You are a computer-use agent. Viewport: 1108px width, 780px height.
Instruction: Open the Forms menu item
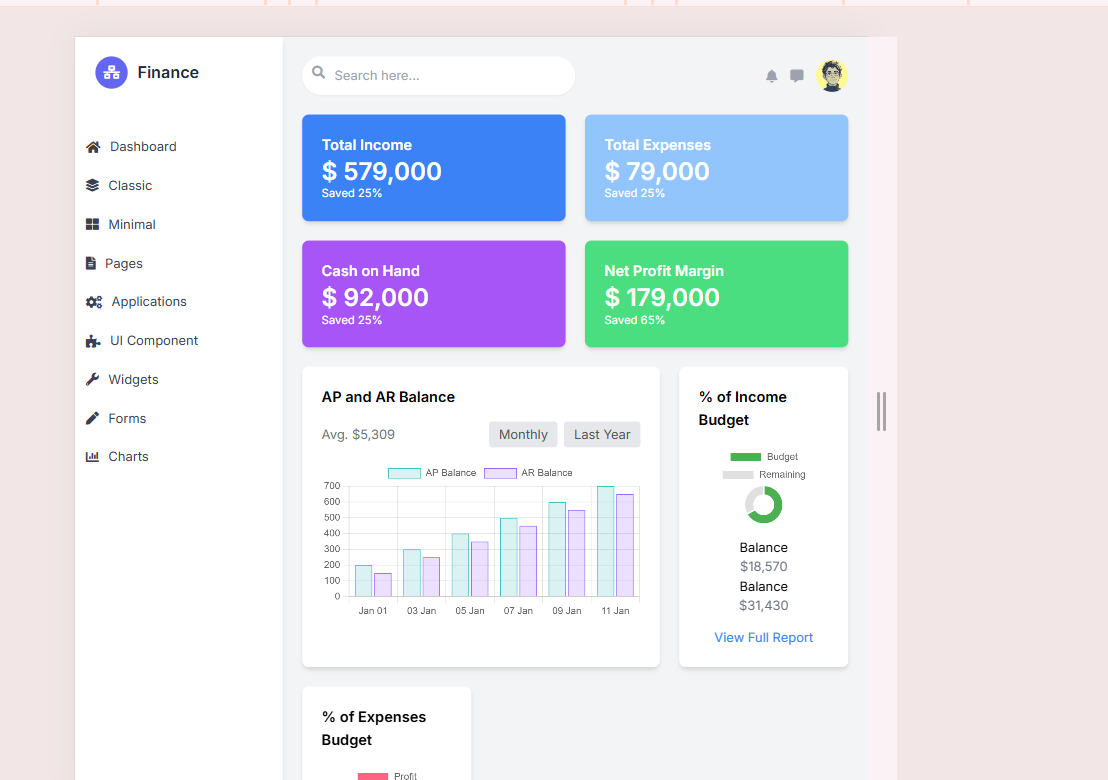(x=127, y=419)
